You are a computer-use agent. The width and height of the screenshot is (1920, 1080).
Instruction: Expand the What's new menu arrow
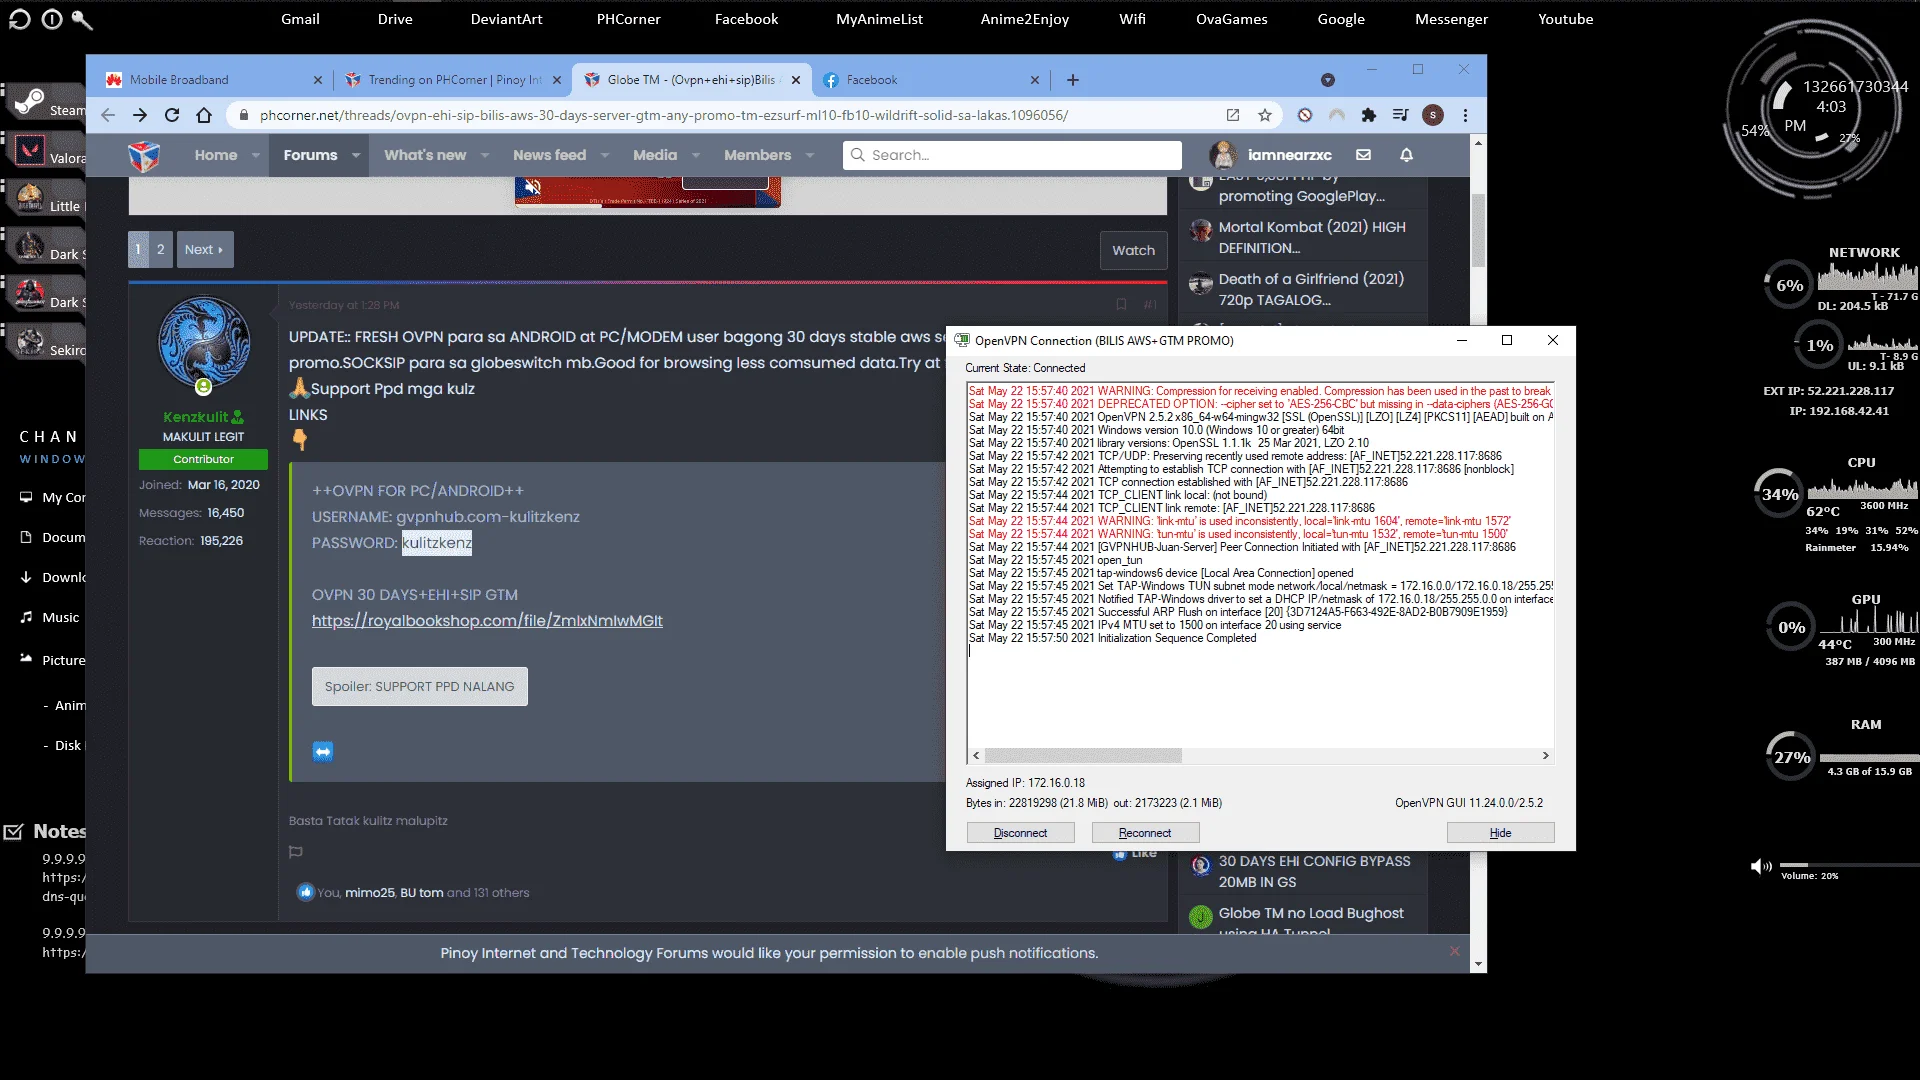click(485, 155)
